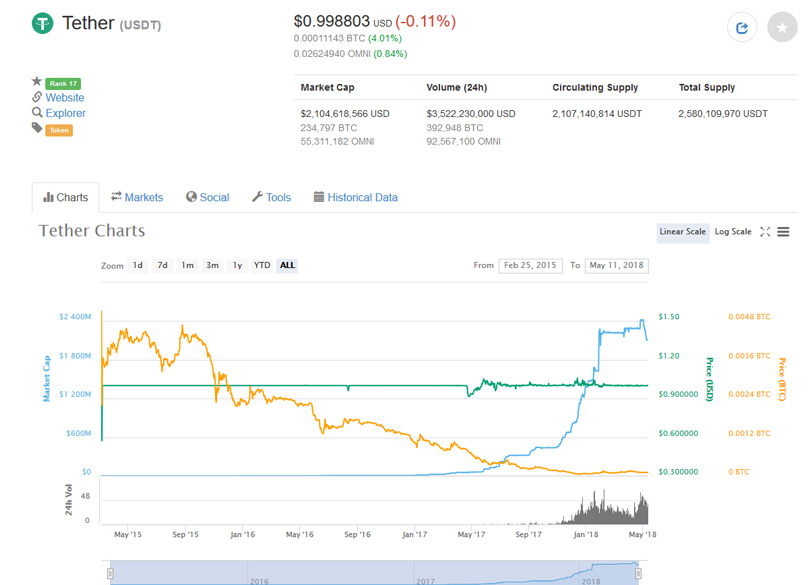Click circulating supply 2,107,140,814 USDT
The width and height of the screenshot is (808, 585).
tap(597, 113)
